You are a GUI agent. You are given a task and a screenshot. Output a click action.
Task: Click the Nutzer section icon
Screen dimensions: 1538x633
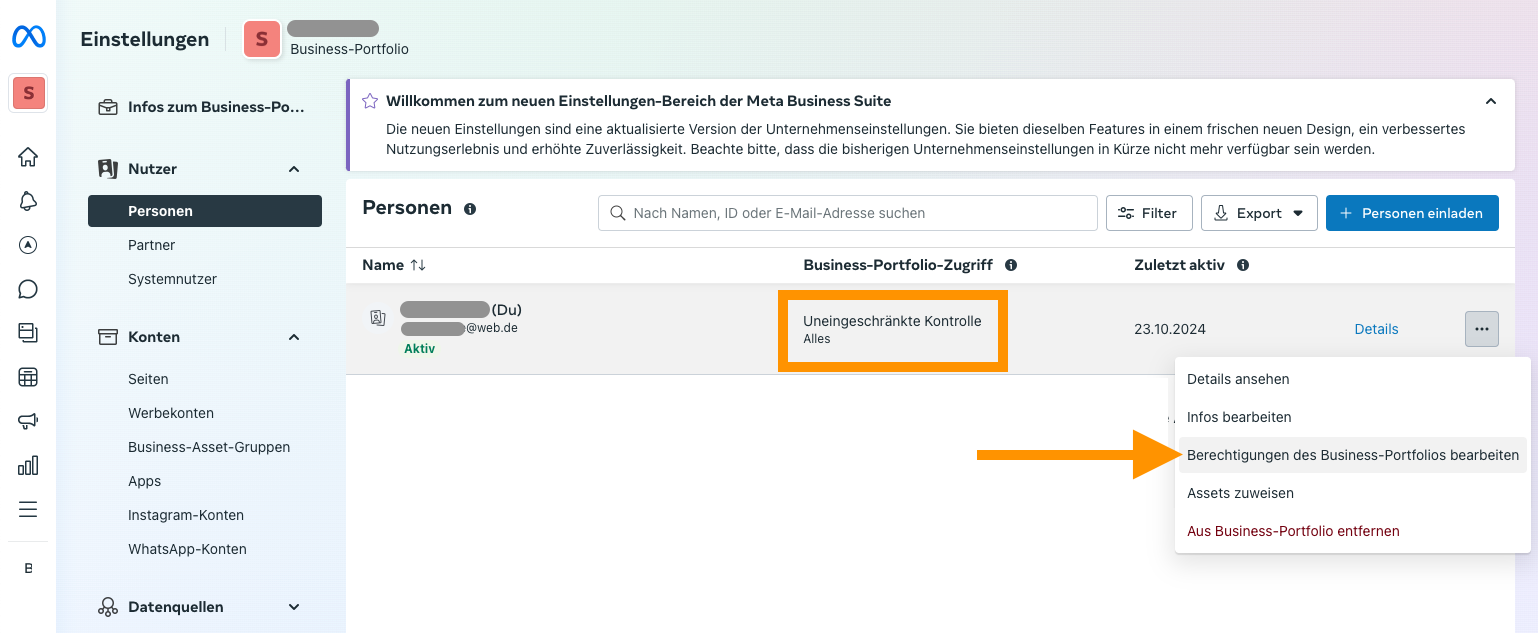pyautogui.click(x=107, y=169)
